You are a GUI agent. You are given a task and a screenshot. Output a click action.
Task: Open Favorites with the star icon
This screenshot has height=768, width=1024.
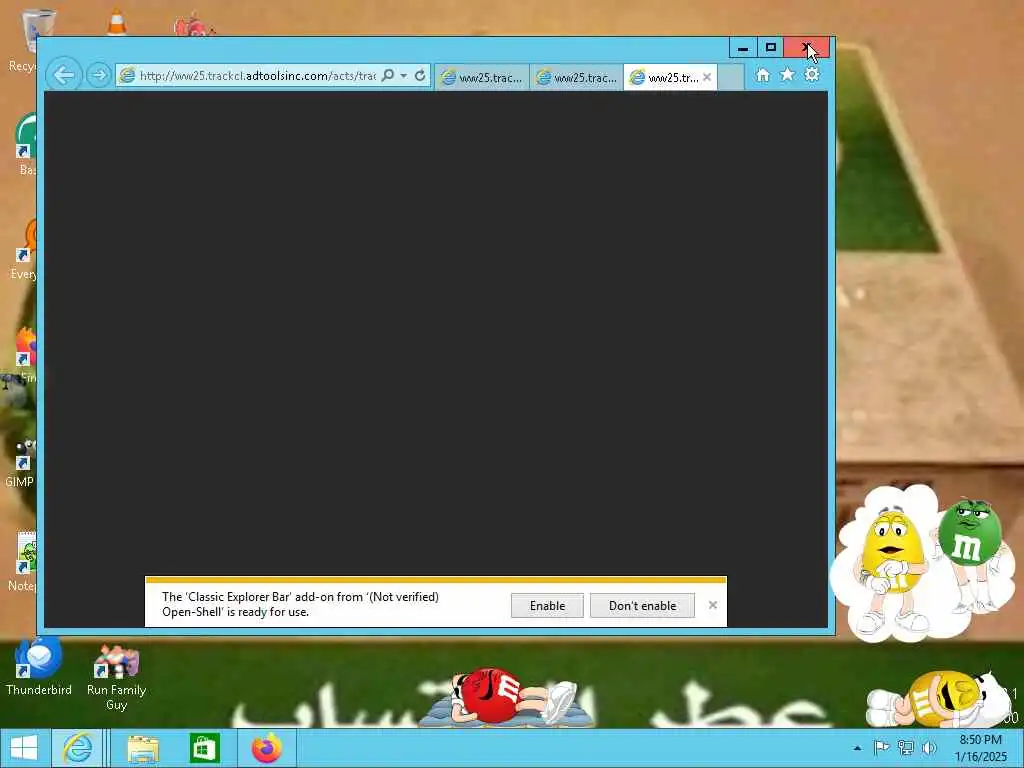(788, 74)
